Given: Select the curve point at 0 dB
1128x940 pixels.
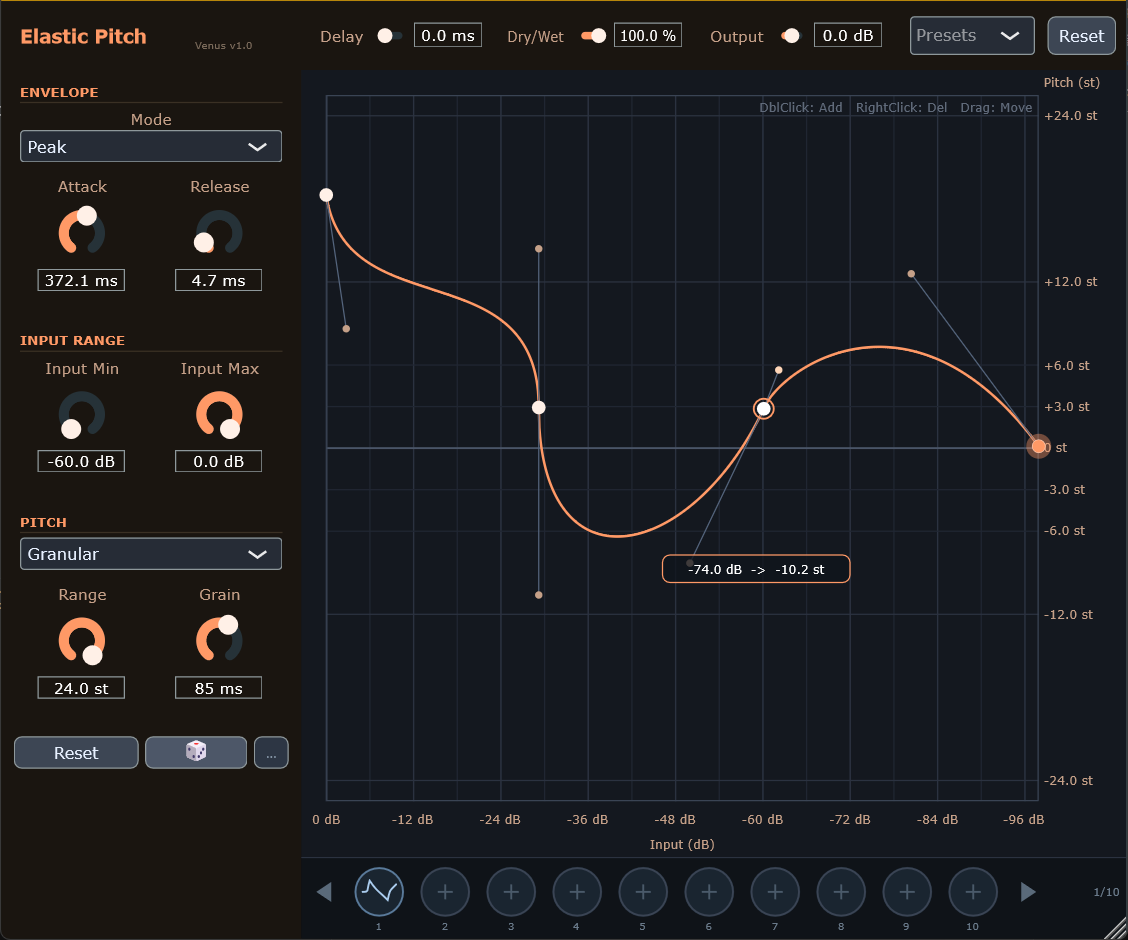Looking at the screenshot, I should [x=326, y=195].
